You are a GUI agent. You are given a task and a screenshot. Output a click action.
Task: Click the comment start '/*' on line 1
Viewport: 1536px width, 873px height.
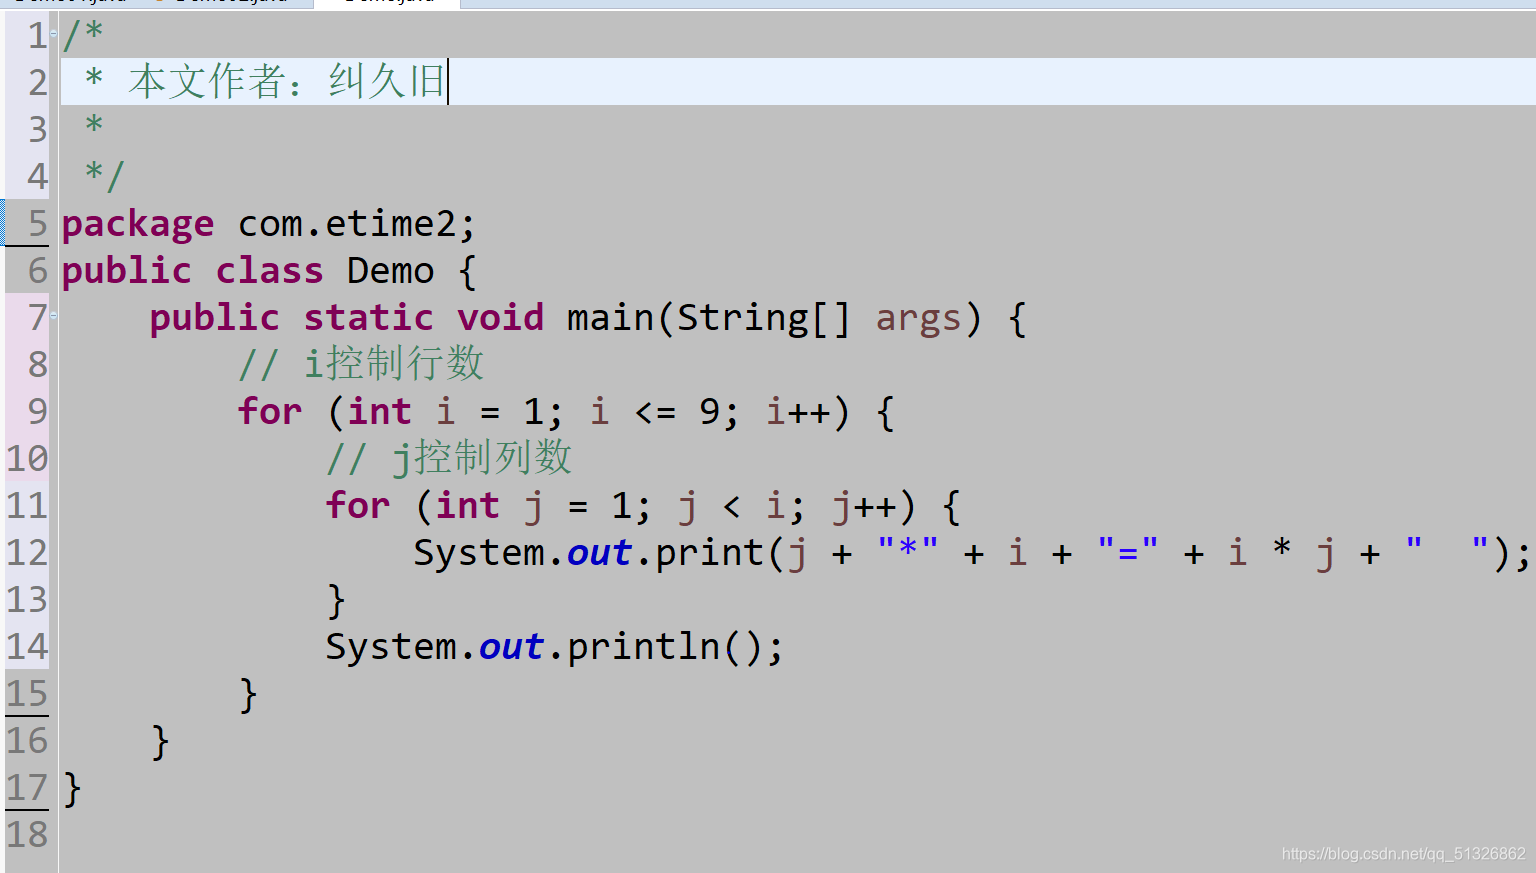[83, 35]
